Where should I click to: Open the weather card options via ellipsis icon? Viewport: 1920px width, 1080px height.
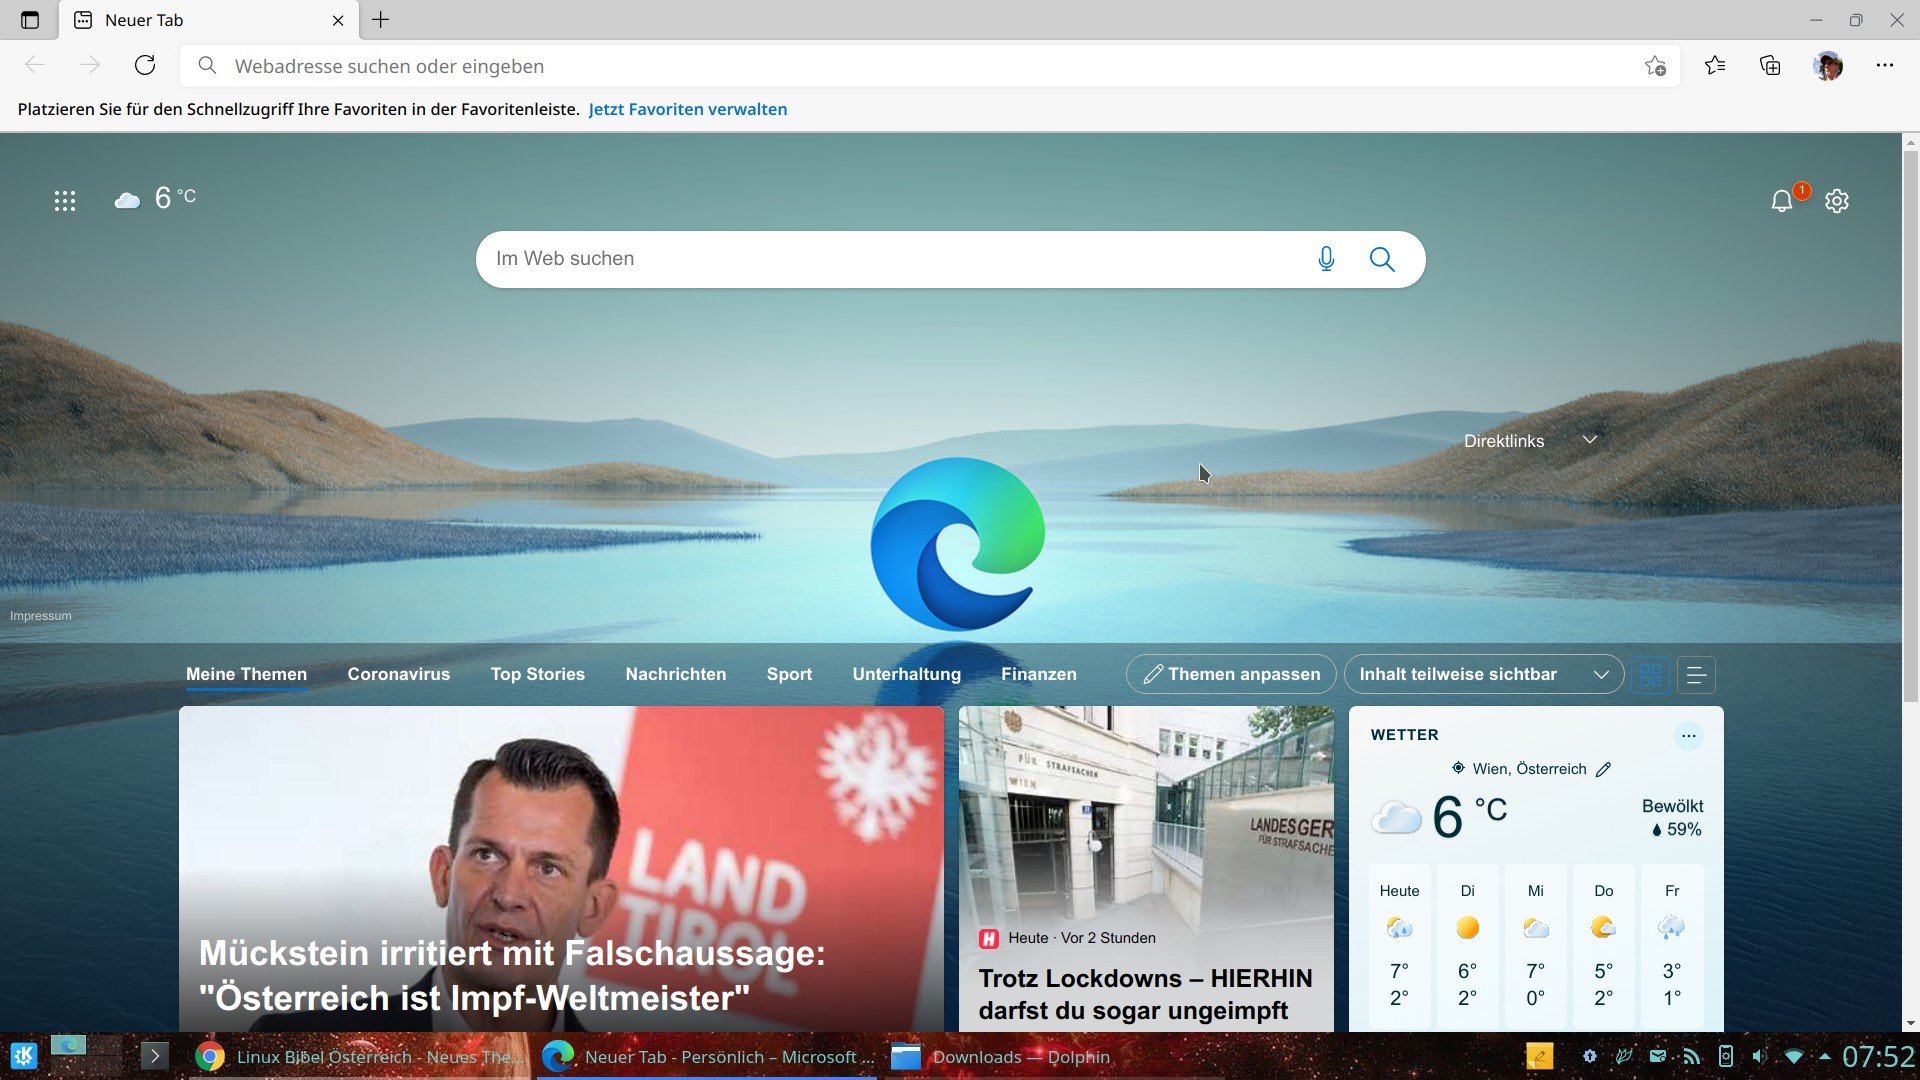pyautogui.click(x=1688, y=735)
